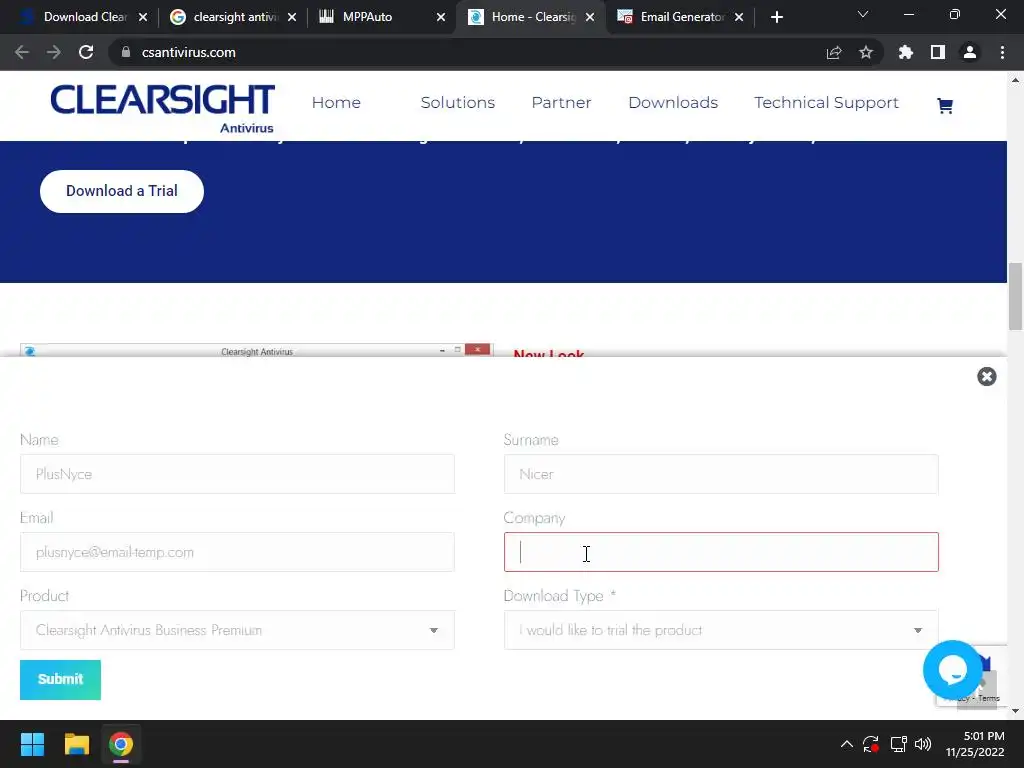Open the Partner navigation item
Screen dimensions: 1024x768
click(561, 103)
